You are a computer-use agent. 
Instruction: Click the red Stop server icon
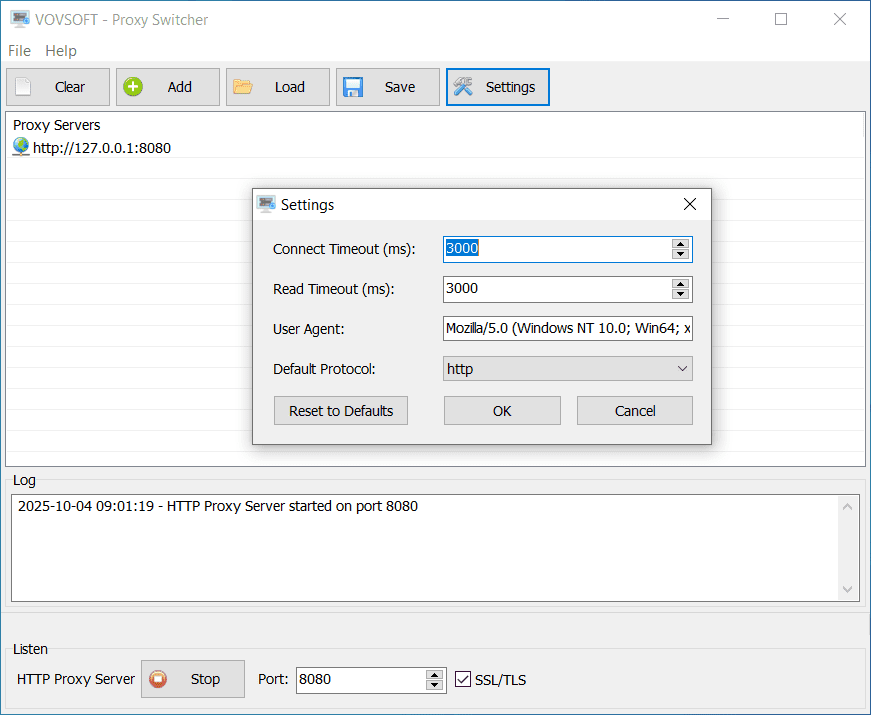(158, 679)
